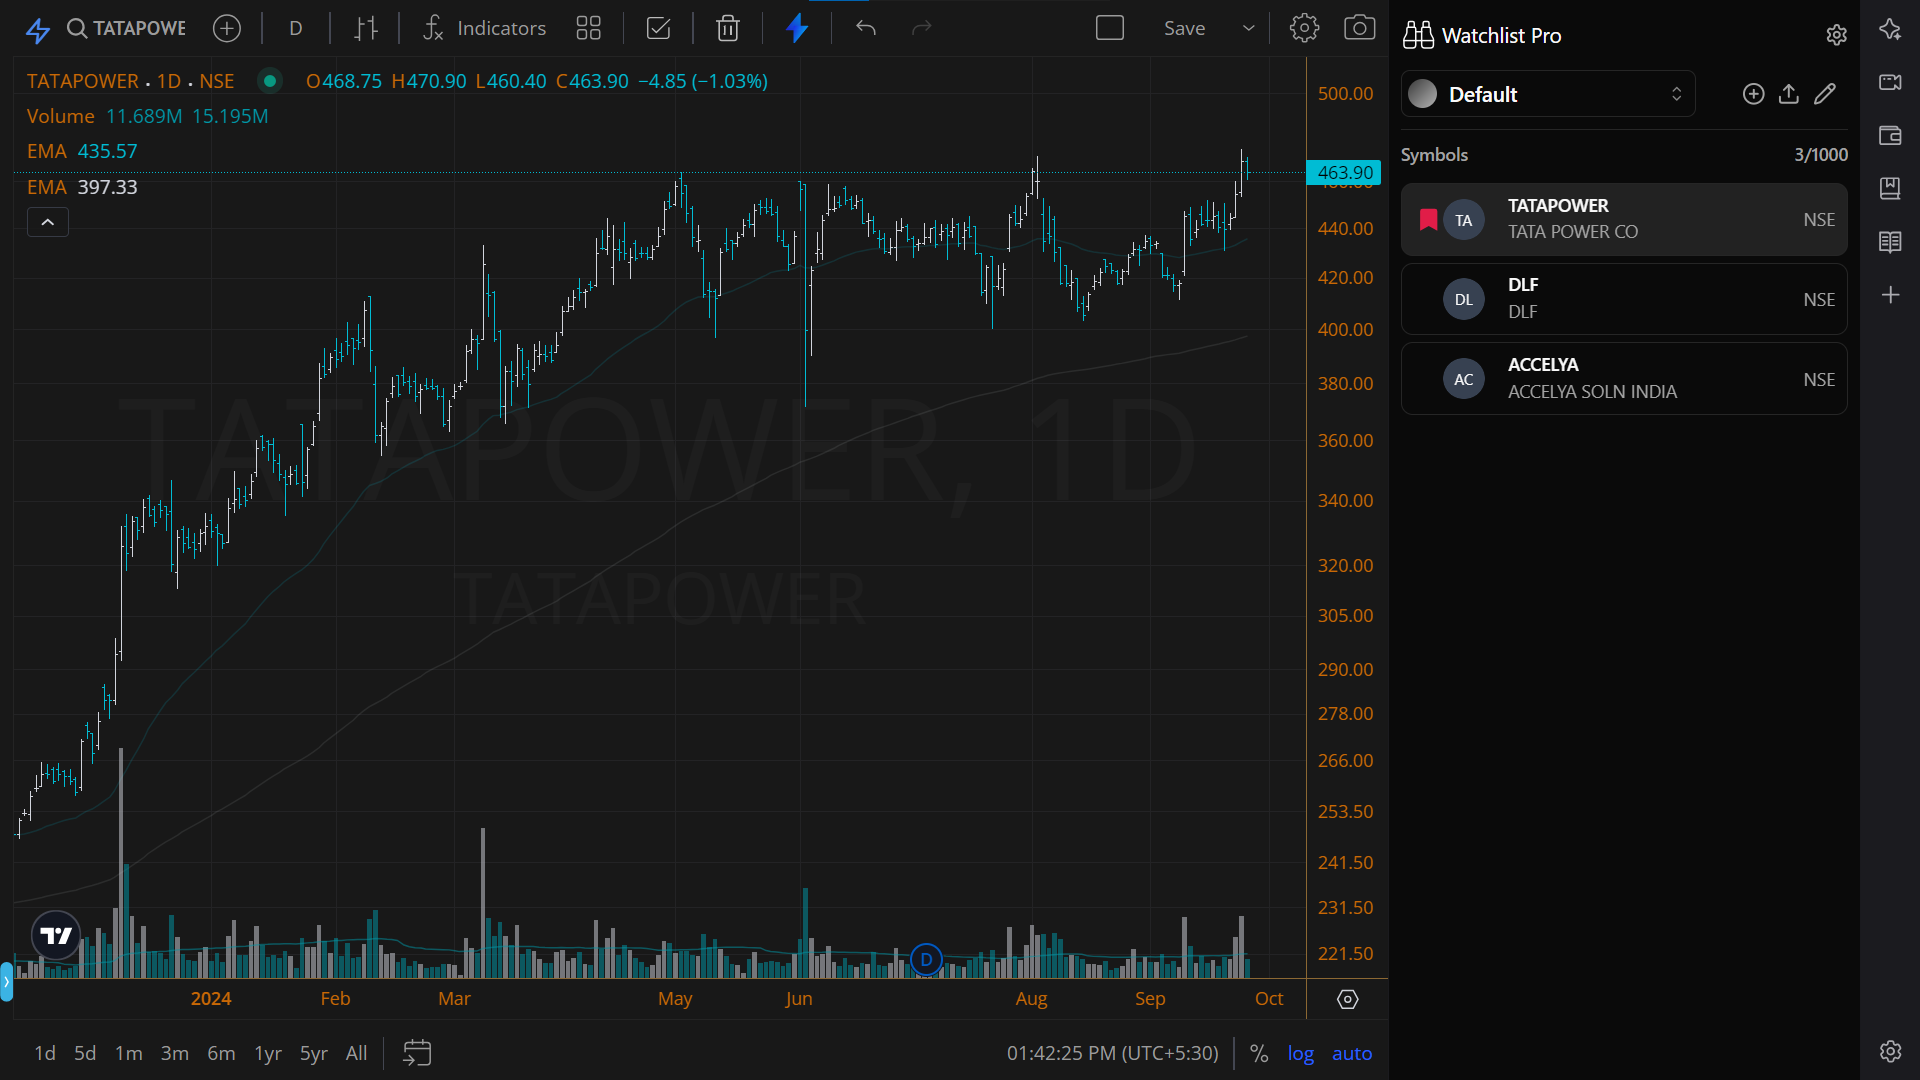Viewport: 1920px width, 1080px height.
Task: Open the layout templates grid icon
Action: (589, 28)
